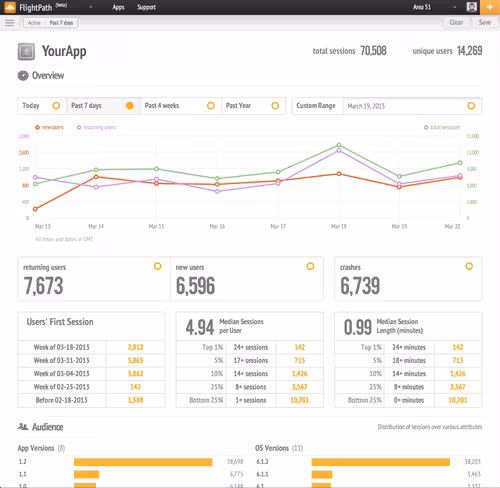Expand the FlightPath app switcher dropdown
500x488 pixels.
pyautogui.click(x=90, y=7)
